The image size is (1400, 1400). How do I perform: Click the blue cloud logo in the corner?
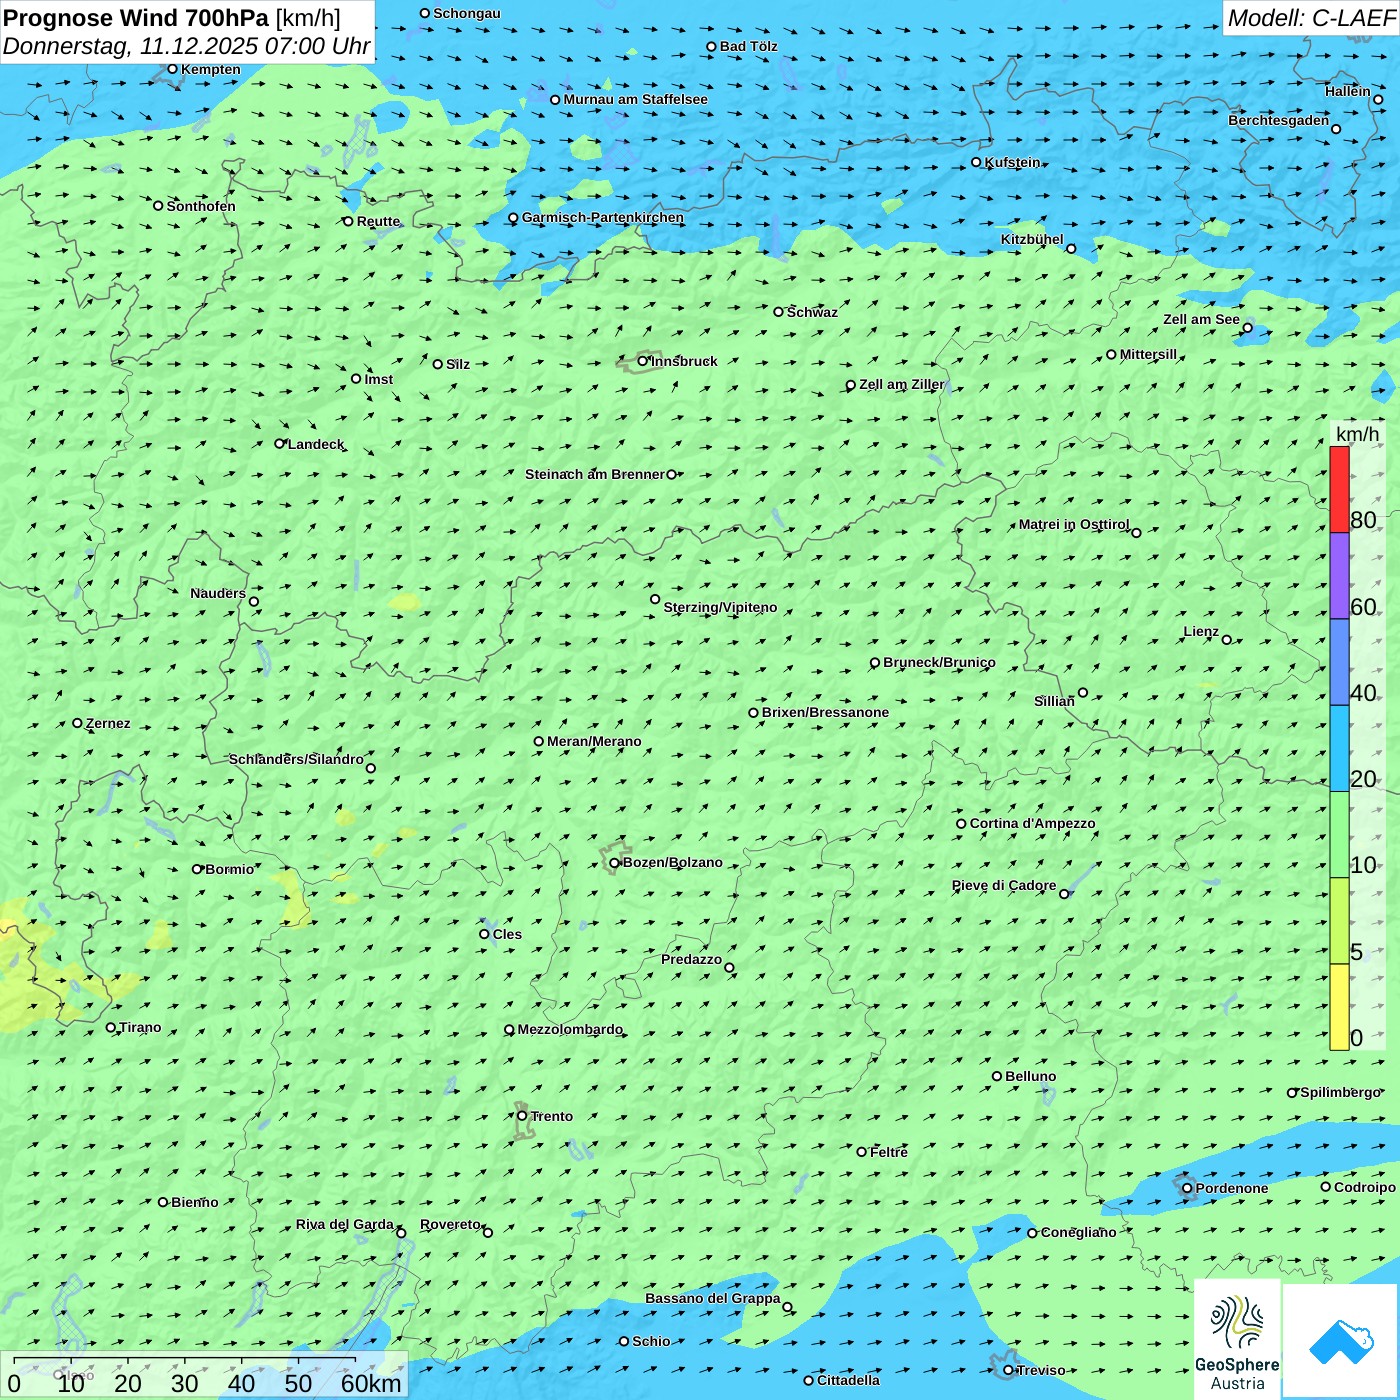click(1340, 1340)
